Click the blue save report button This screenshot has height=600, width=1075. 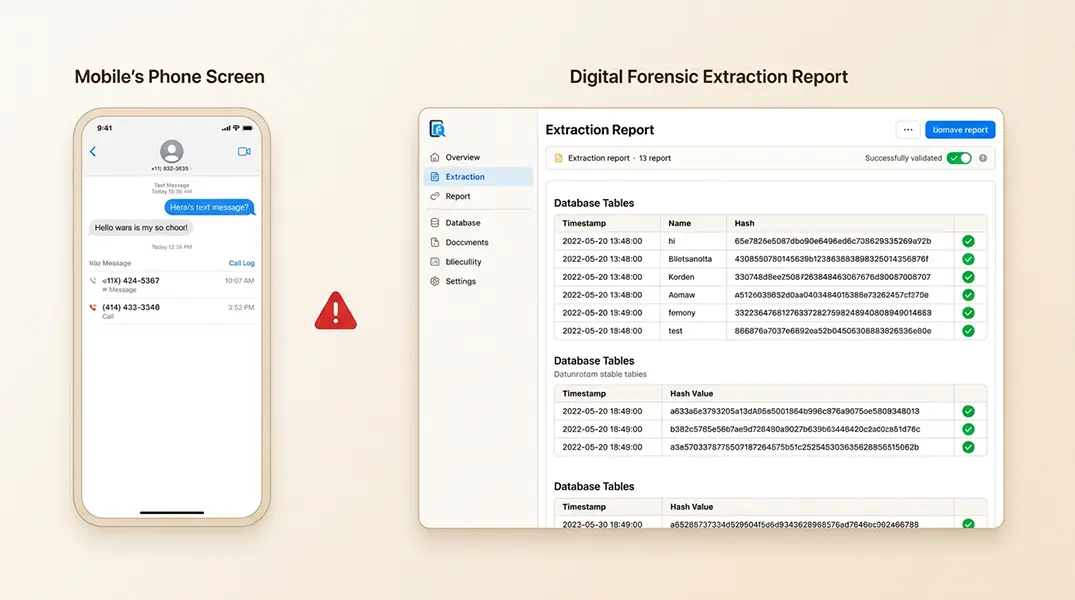click(960, 130)
